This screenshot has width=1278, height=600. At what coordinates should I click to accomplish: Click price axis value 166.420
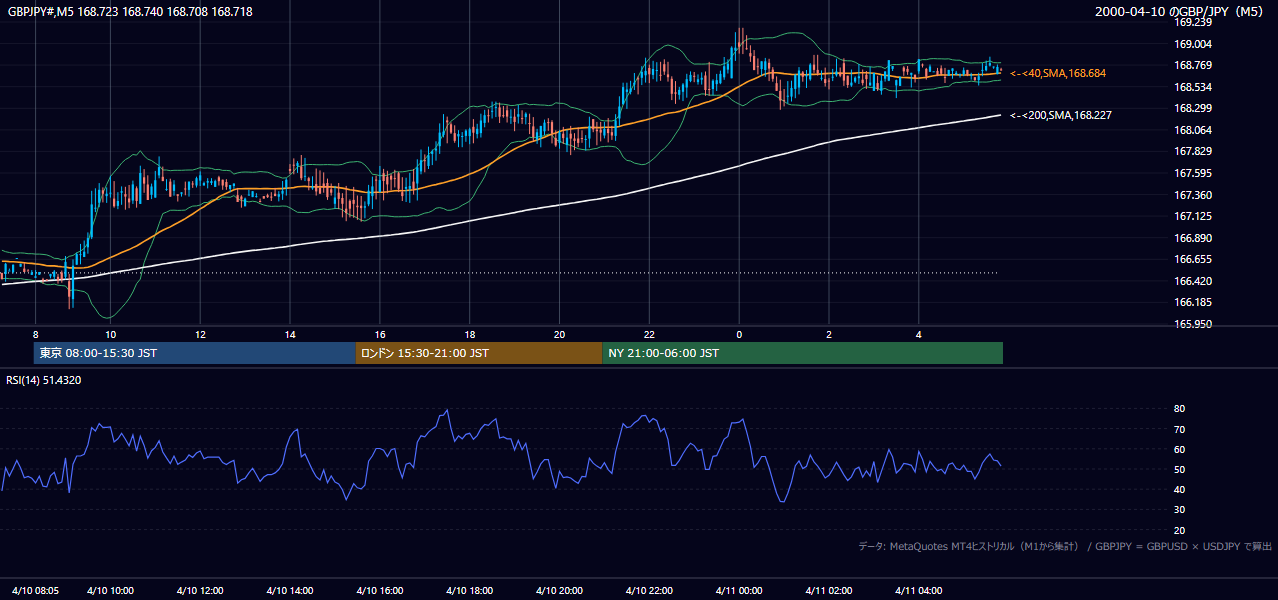(x=1192, y=281)
